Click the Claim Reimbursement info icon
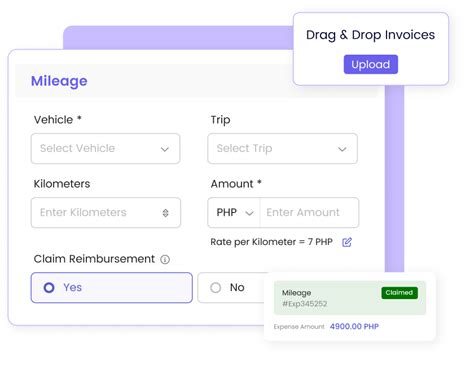Image resolution: width=474 pixels, height=374 pixels. coord(165,259)
